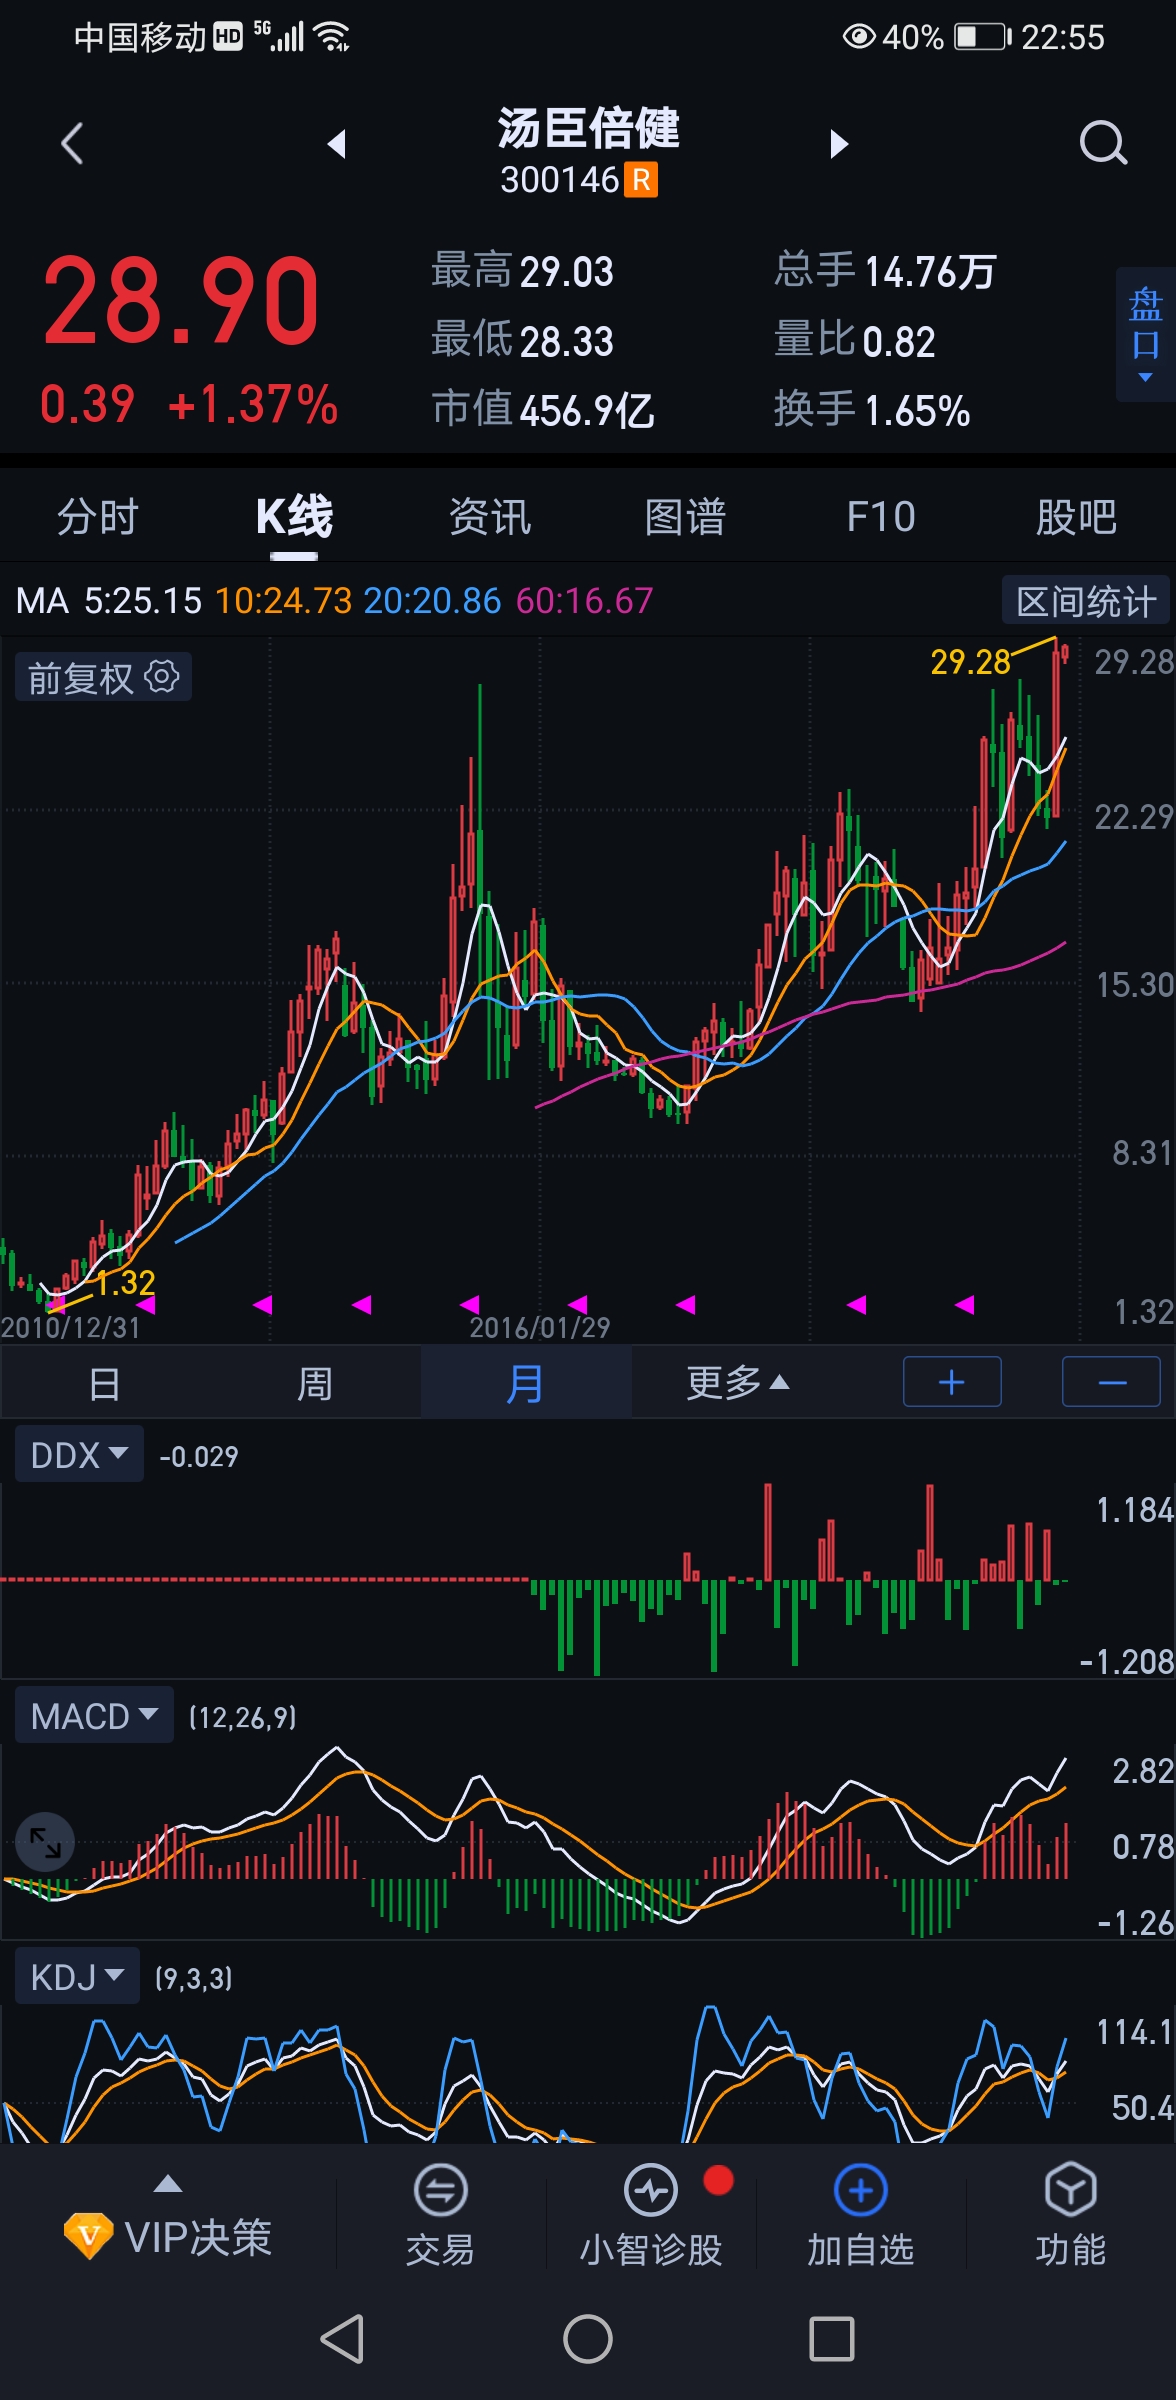Open the MACD indicator dropdown
Screen dimensions: 1176x2400
click(x=94, y=1716)
